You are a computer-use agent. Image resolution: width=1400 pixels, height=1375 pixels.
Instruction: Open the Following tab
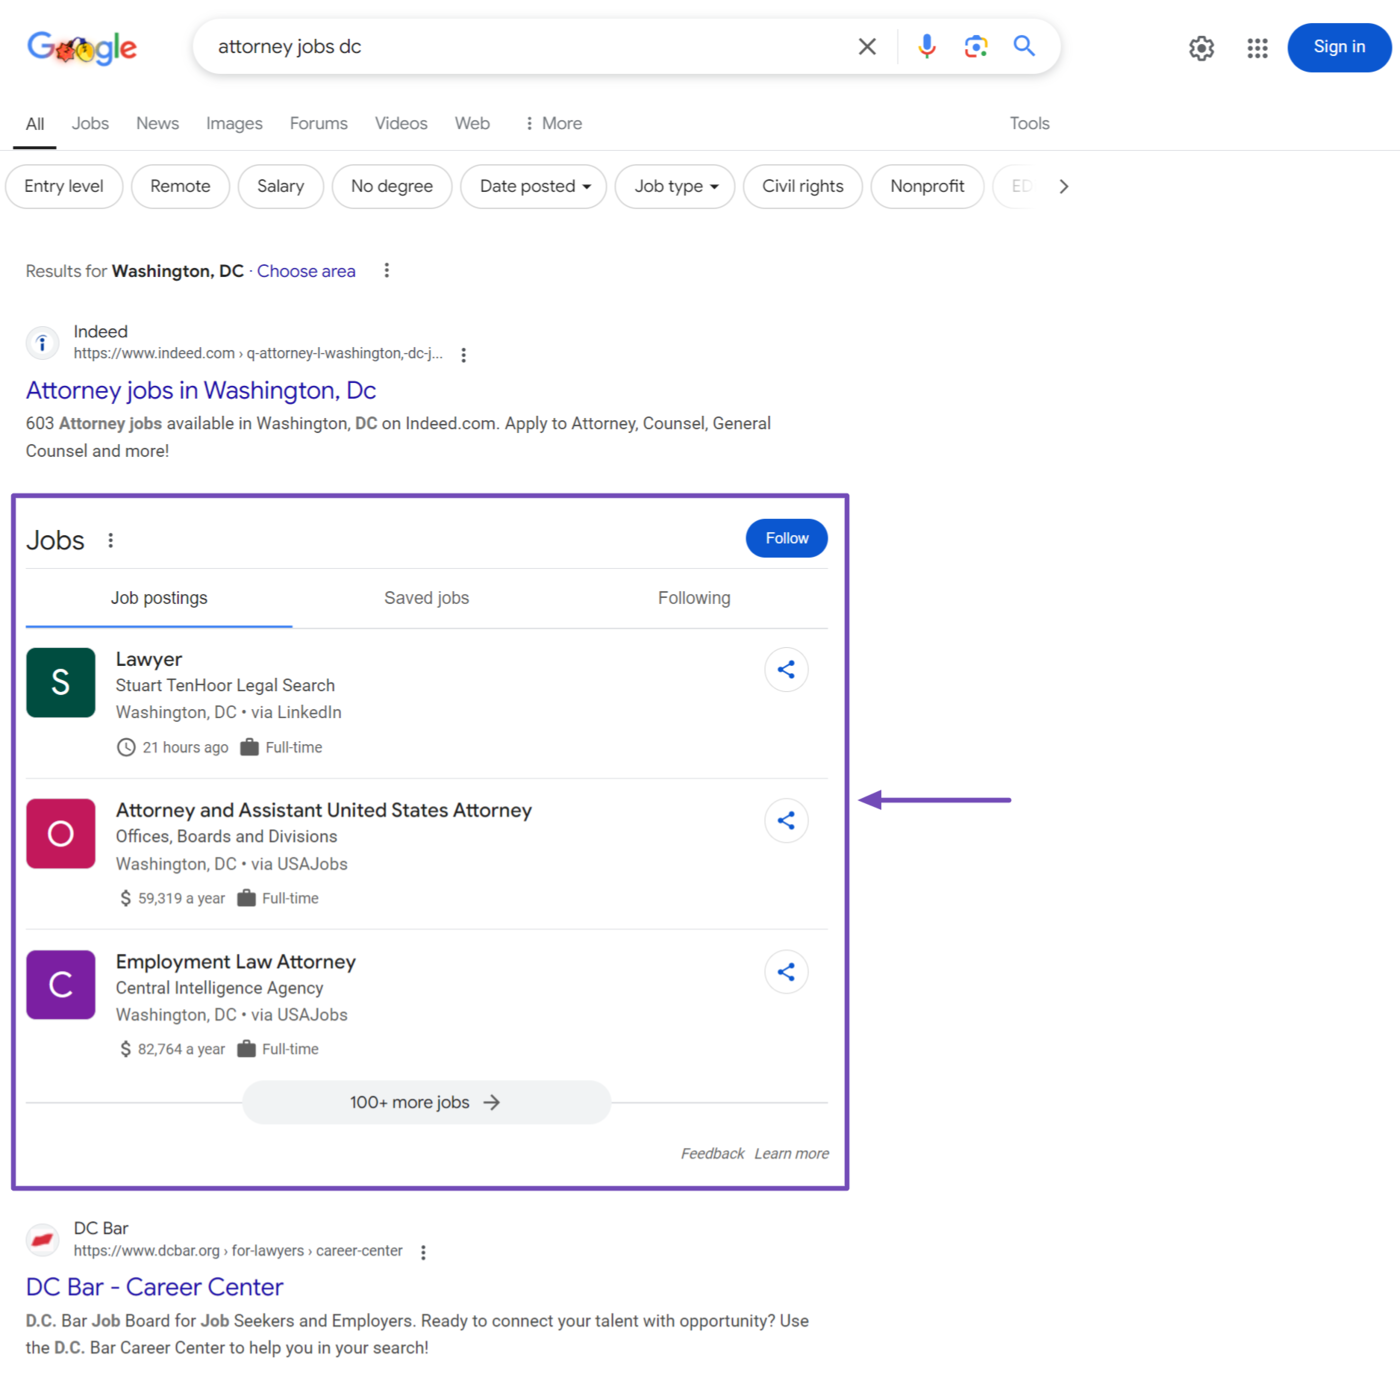pos(694,598)
